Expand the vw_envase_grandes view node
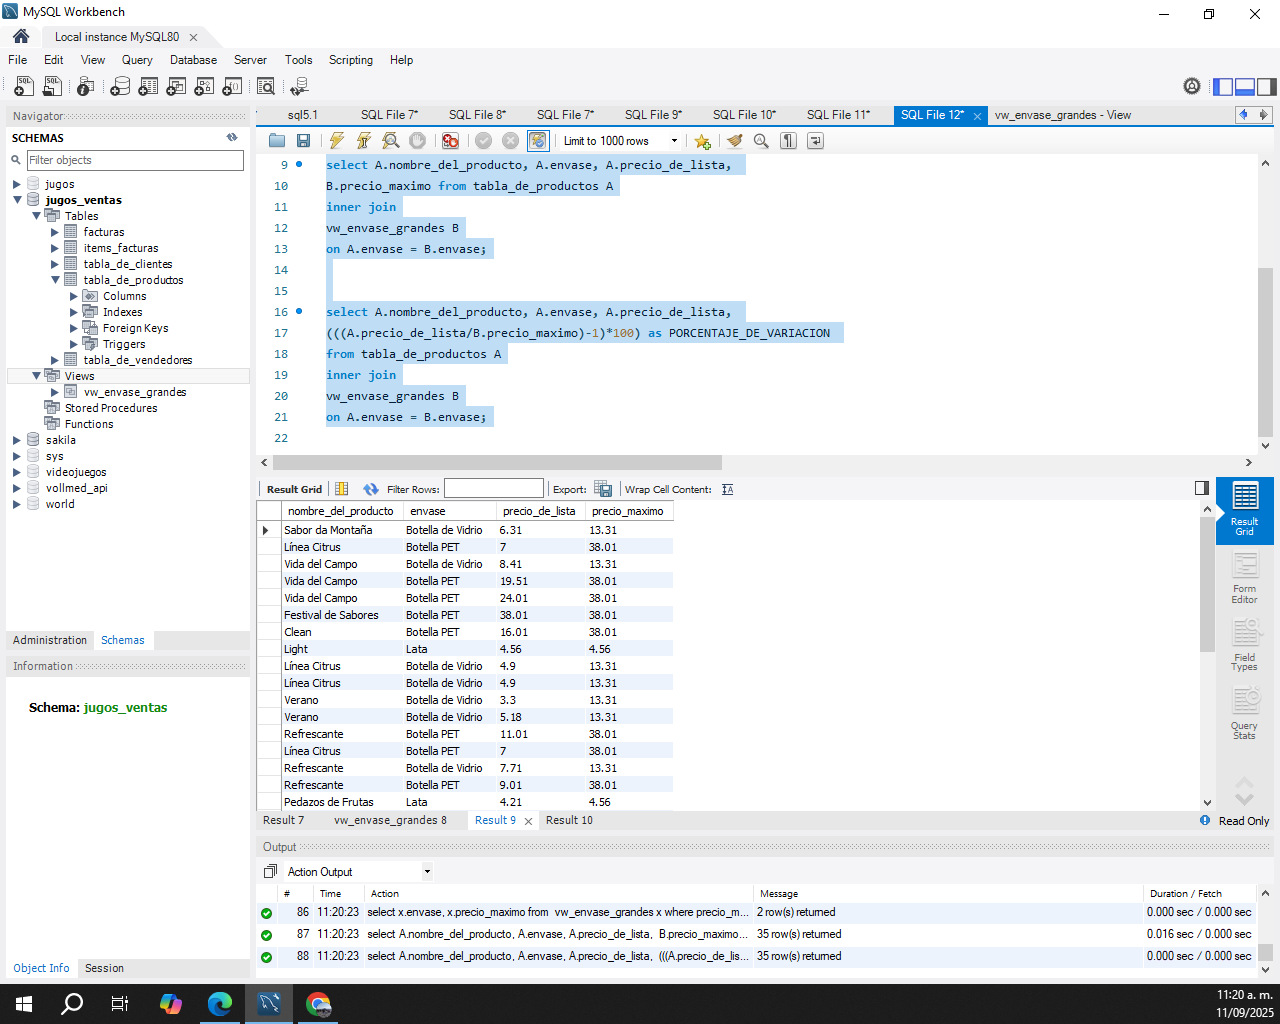The image size is (1280, 1024). 55,392
